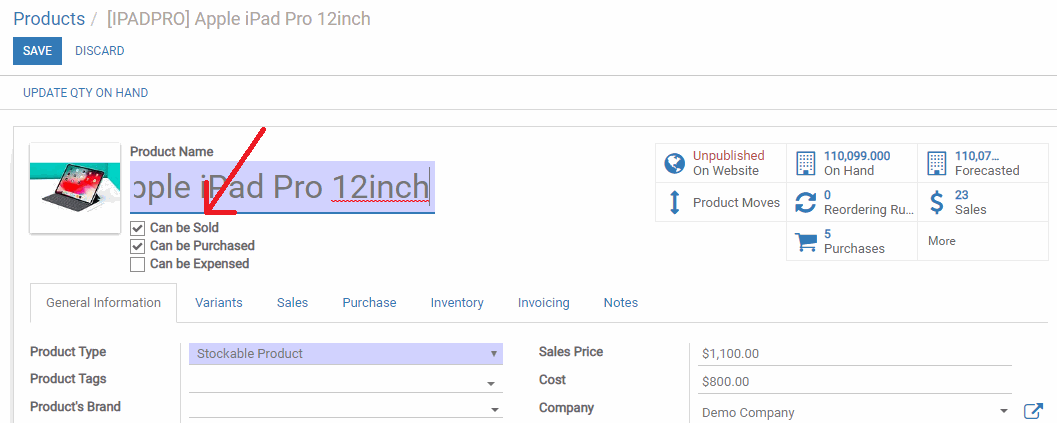Viewport: 1057px width, 423px height.
Task: Switch to the Variants tab
Action: [218, 303]
